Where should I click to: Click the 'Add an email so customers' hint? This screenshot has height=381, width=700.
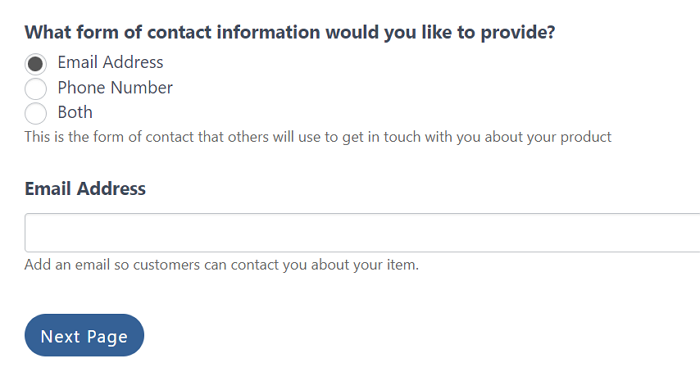click(x=221, y=265)
